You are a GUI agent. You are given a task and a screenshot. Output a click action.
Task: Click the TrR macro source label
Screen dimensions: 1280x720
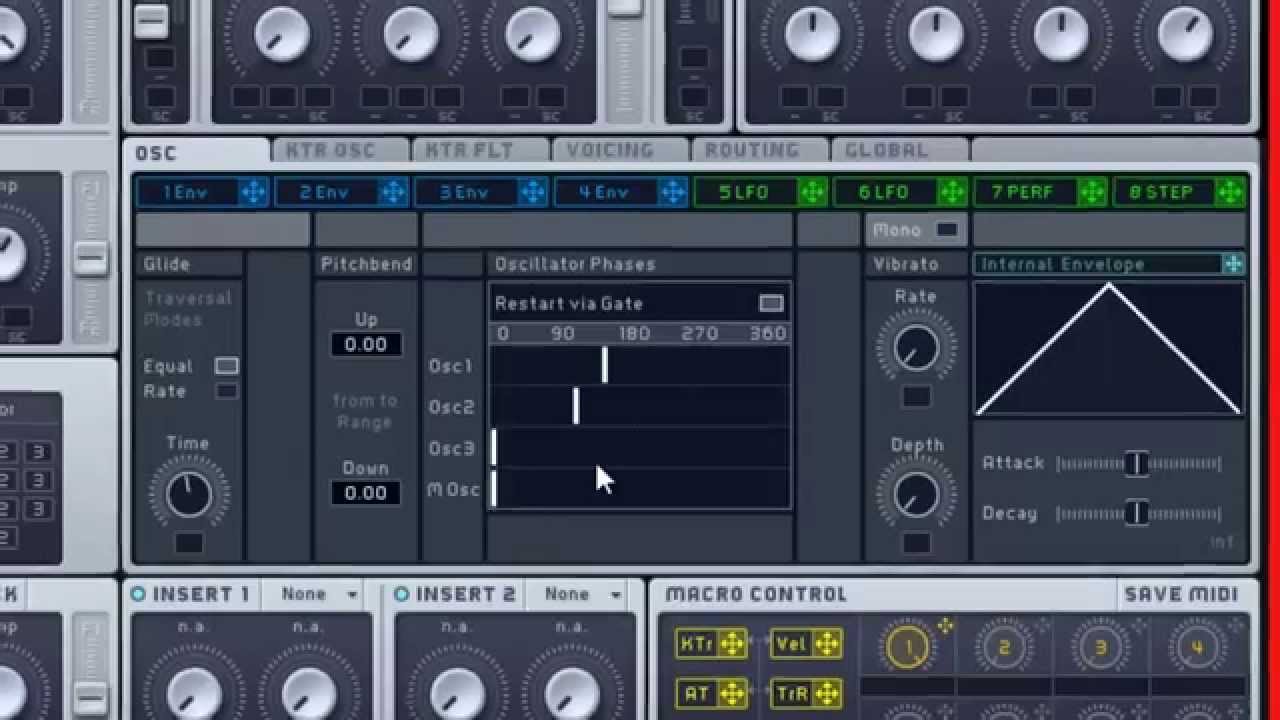pos(792,692)
